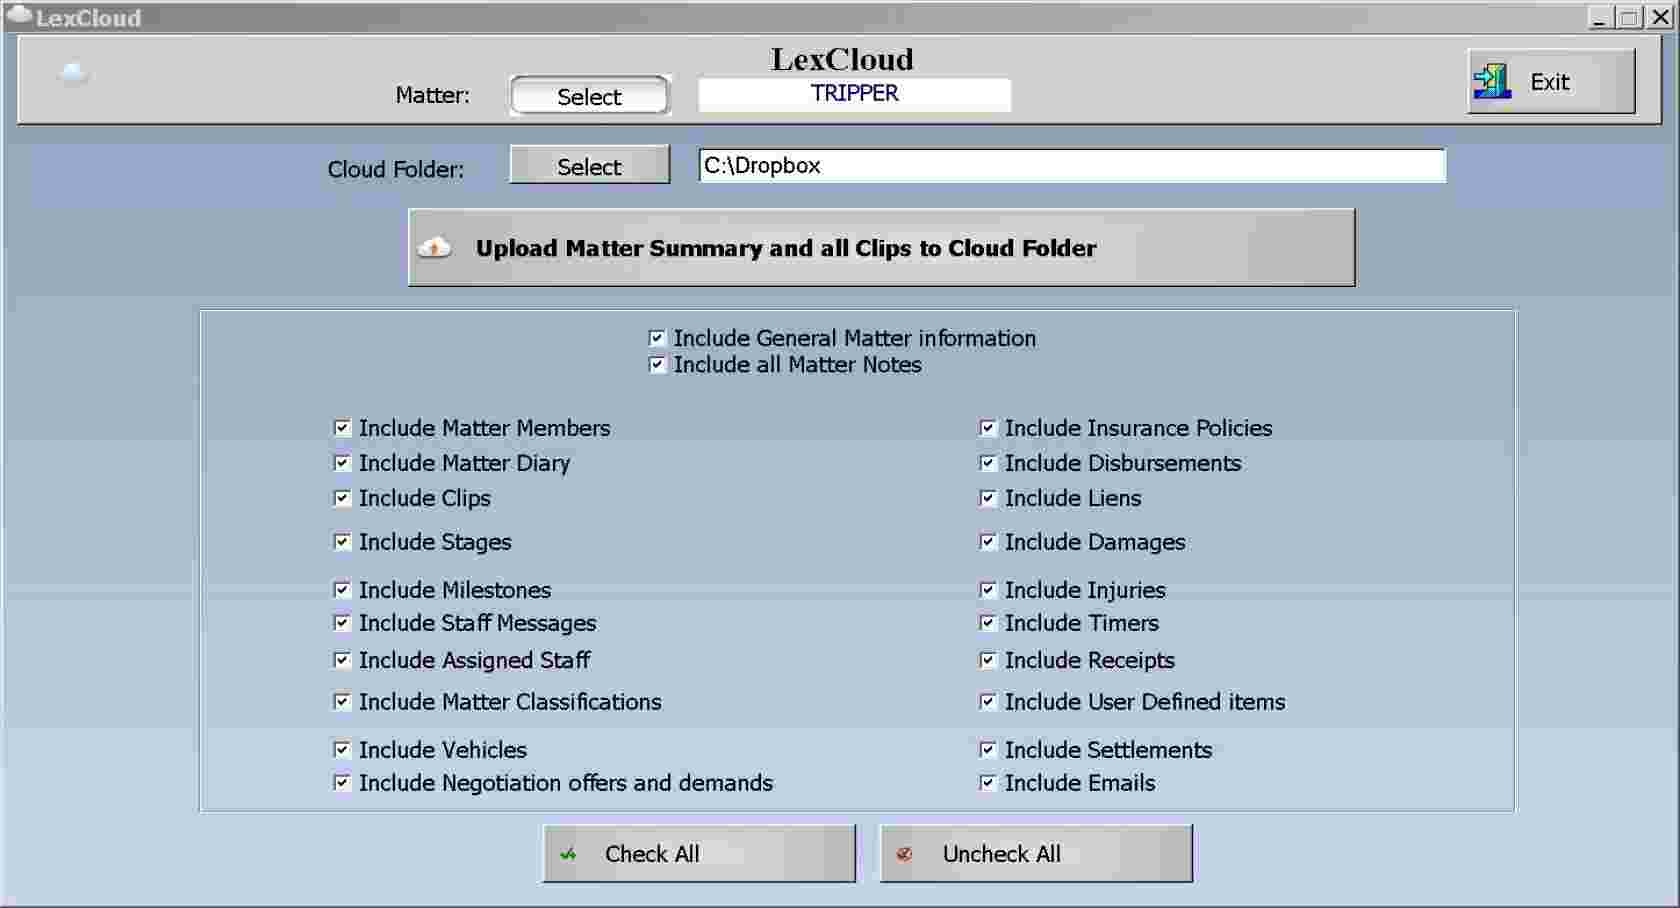Open the Cloud Folder Select button
The width and height of the screenshot is (1680, 908).
(589, 165)
